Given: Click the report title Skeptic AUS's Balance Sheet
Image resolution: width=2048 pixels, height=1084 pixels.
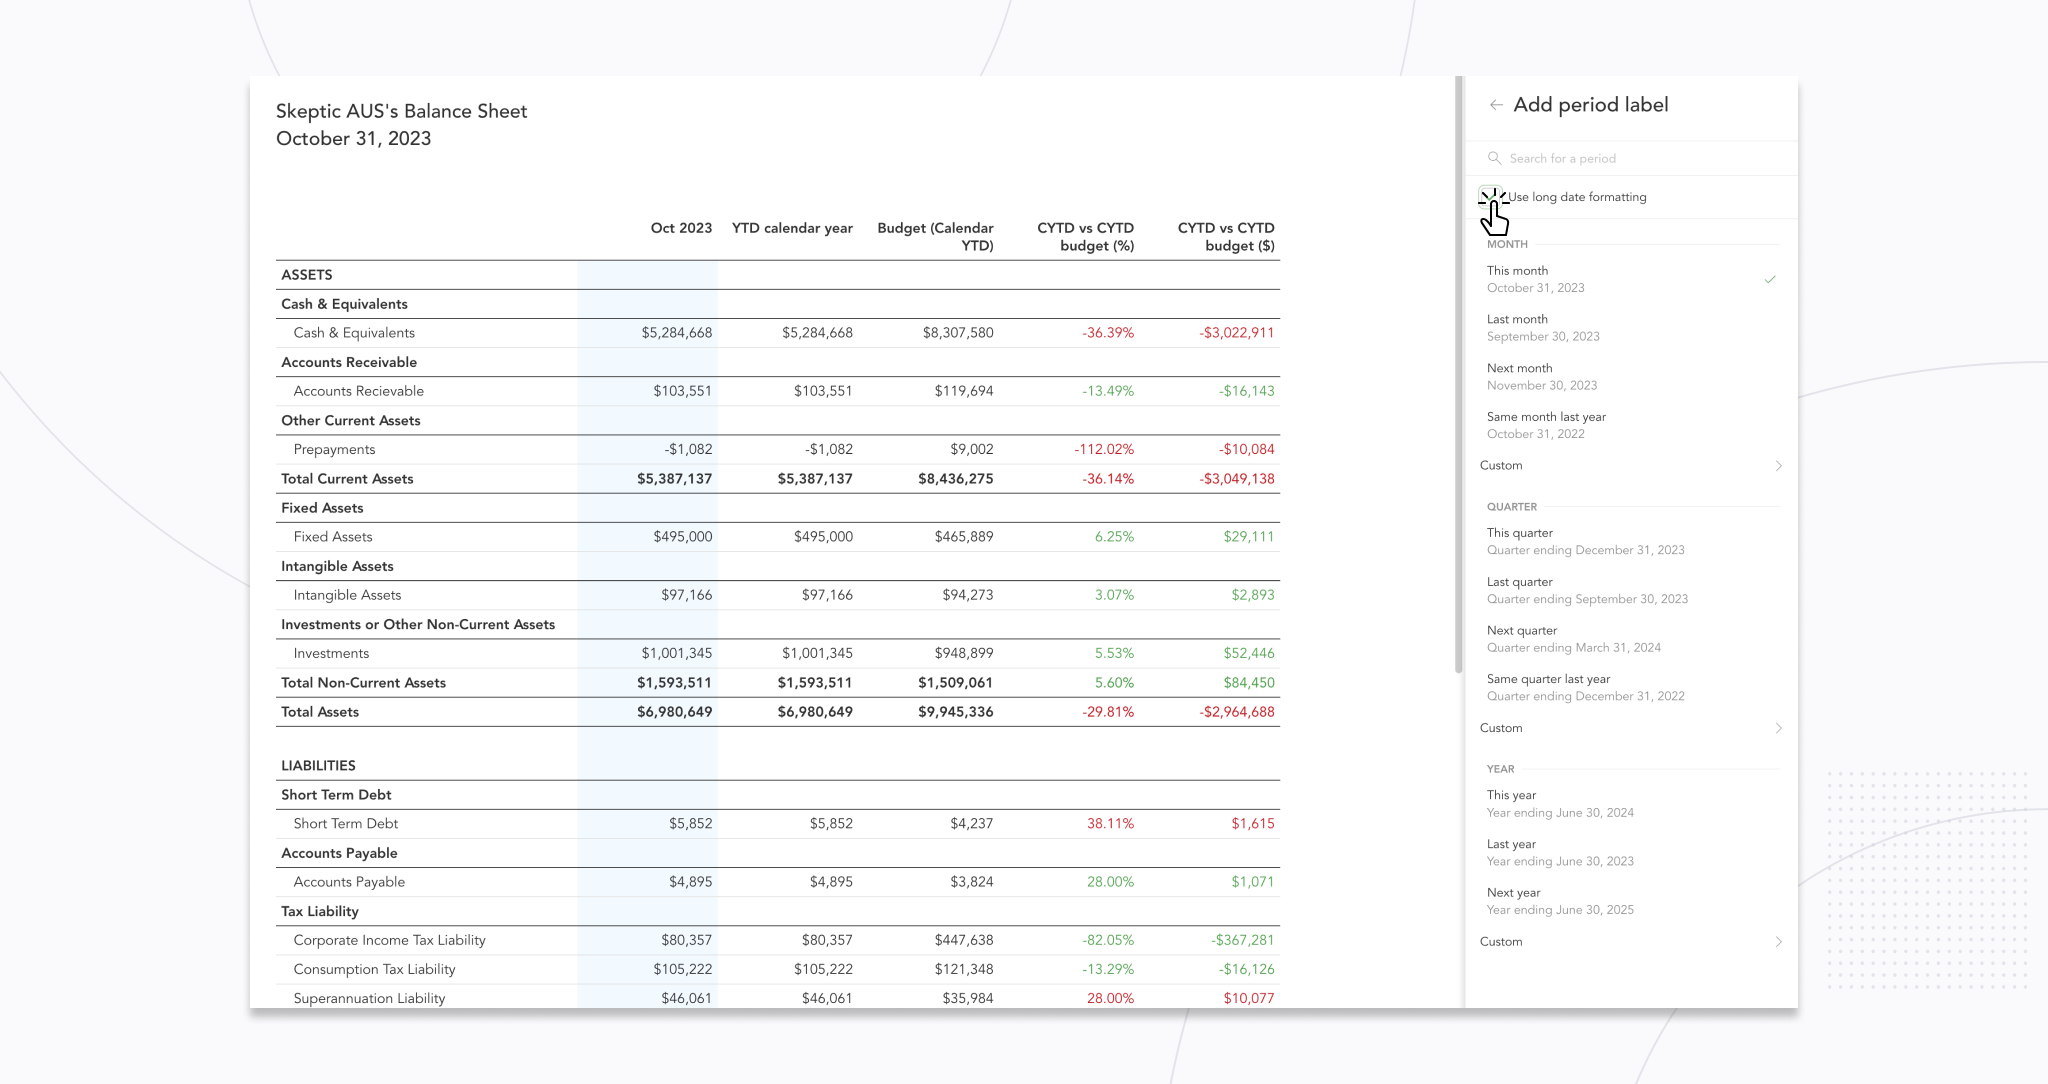Looking at the screenshot, I should (x=401, y=111).
